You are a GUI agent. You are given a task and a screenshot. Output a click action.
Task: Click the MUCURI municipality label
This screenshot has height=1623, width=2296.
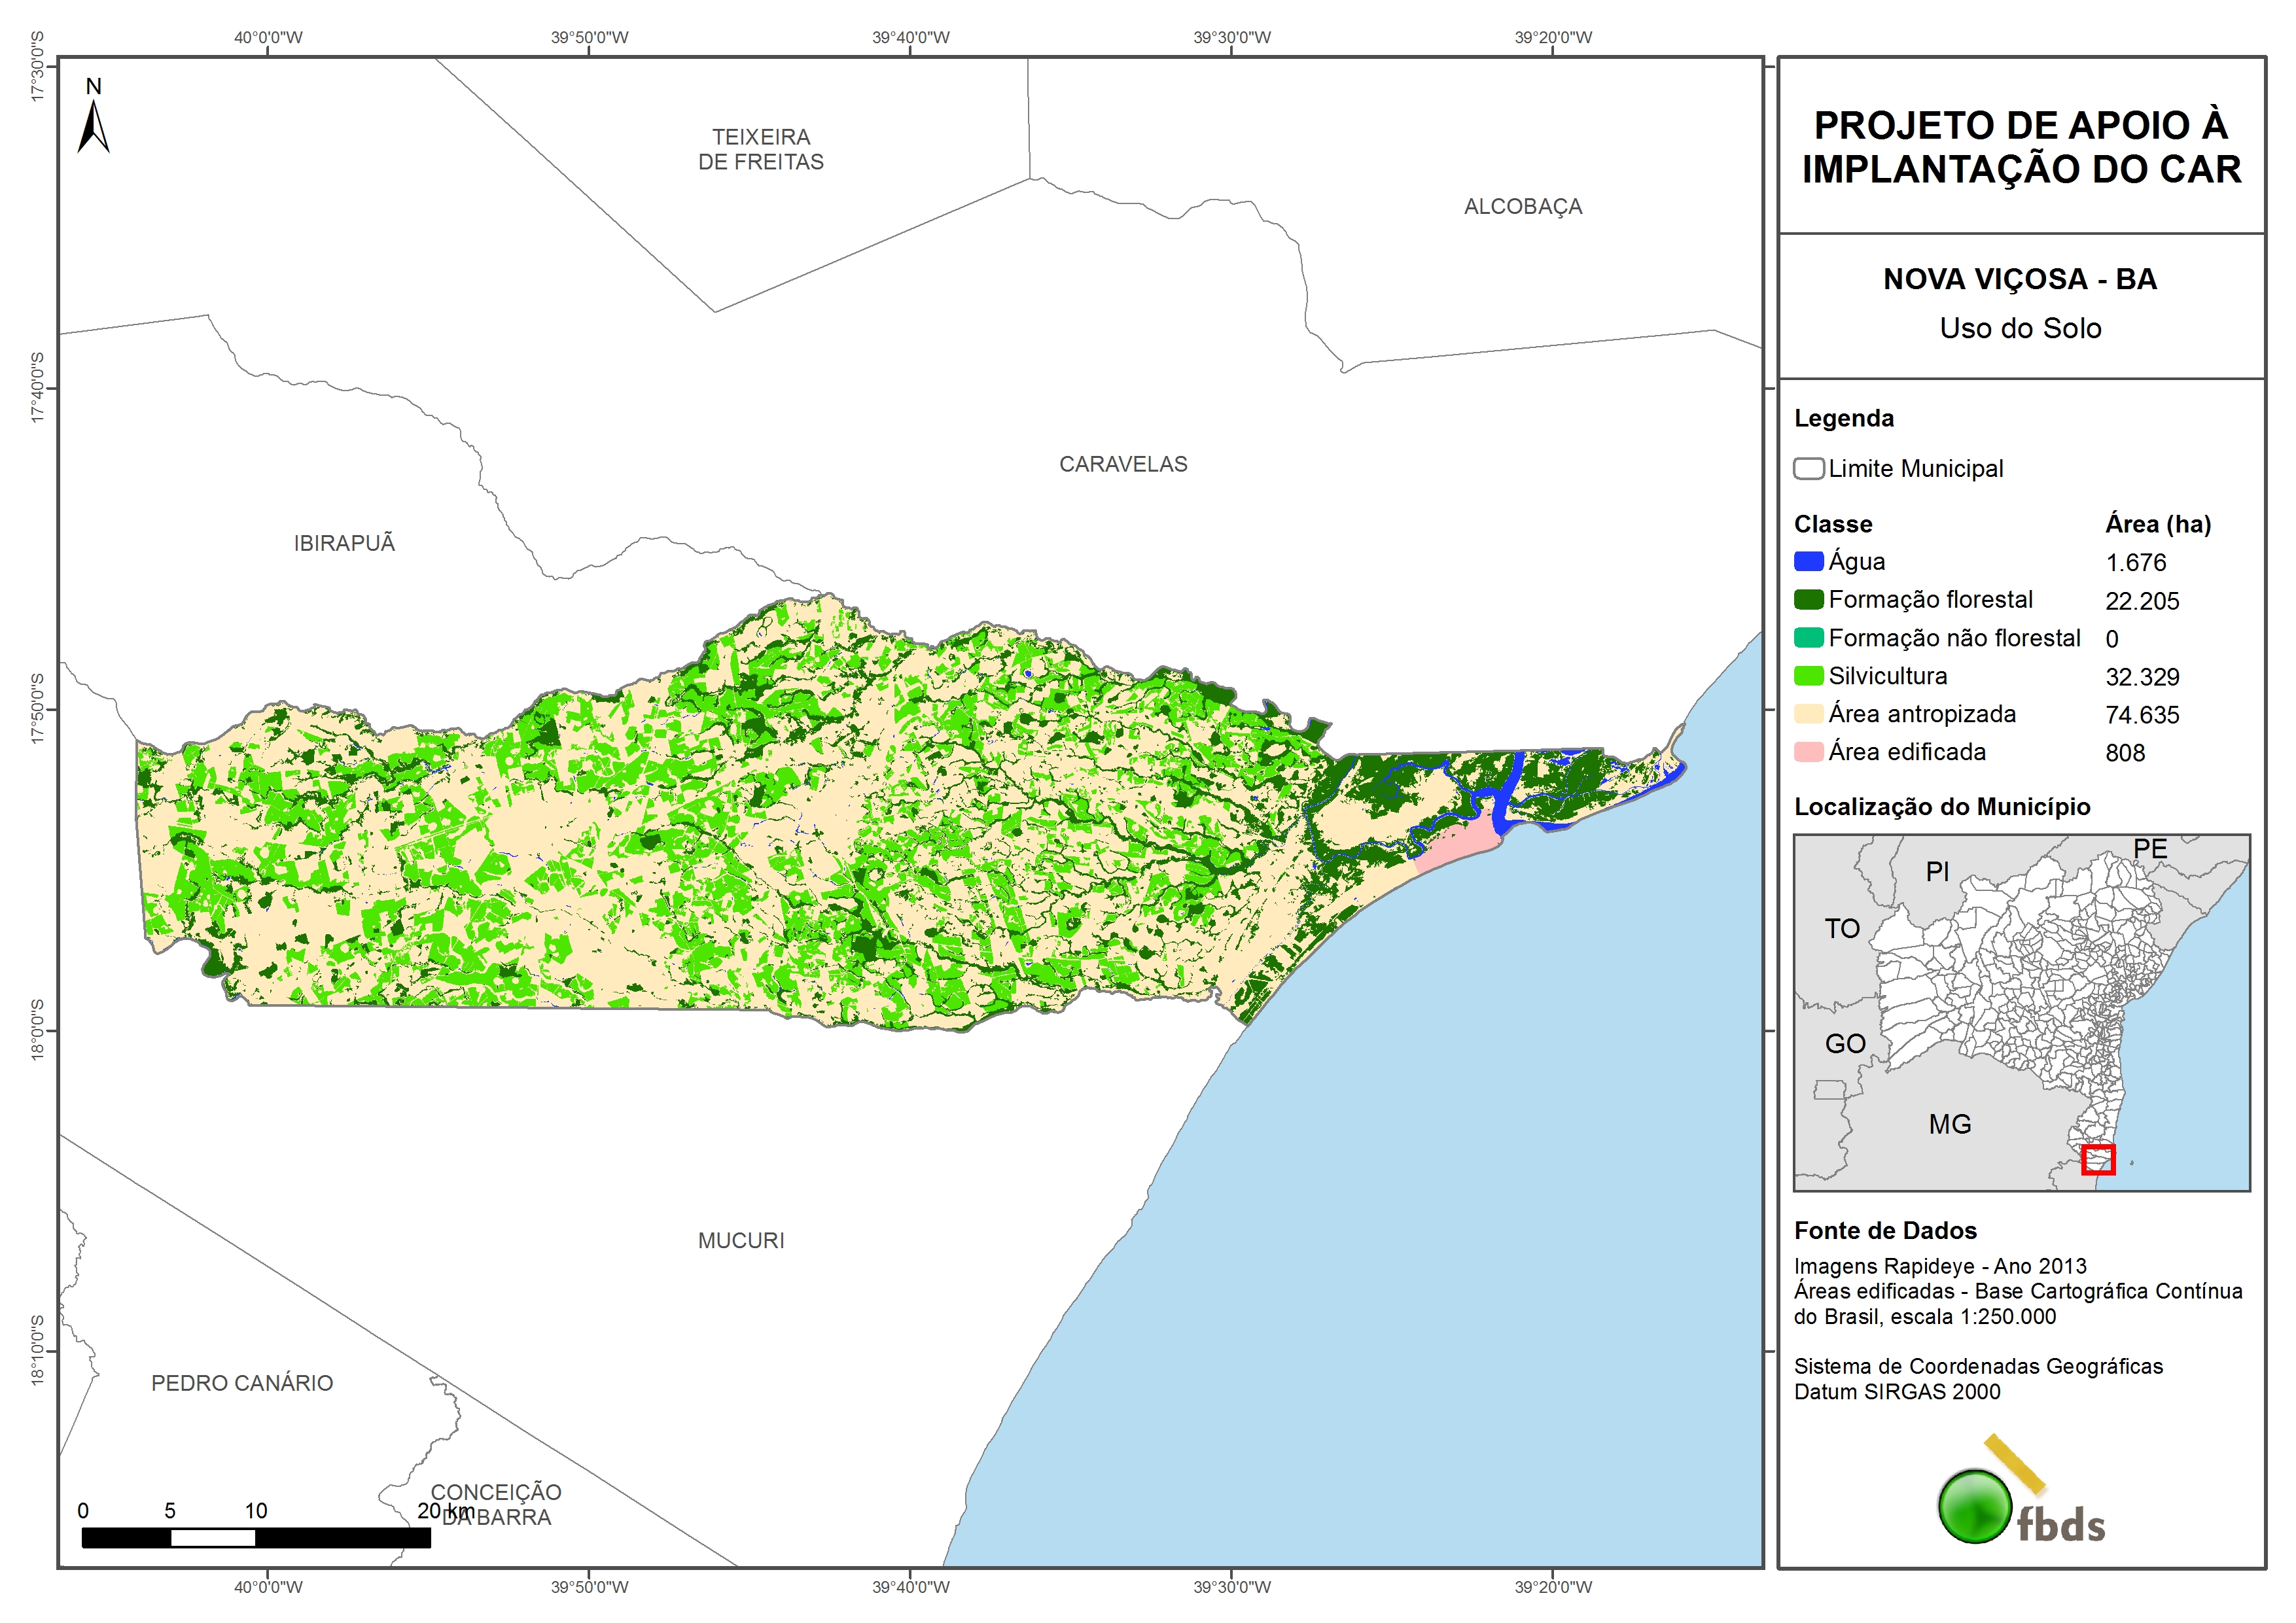(x=741, y=1240)
